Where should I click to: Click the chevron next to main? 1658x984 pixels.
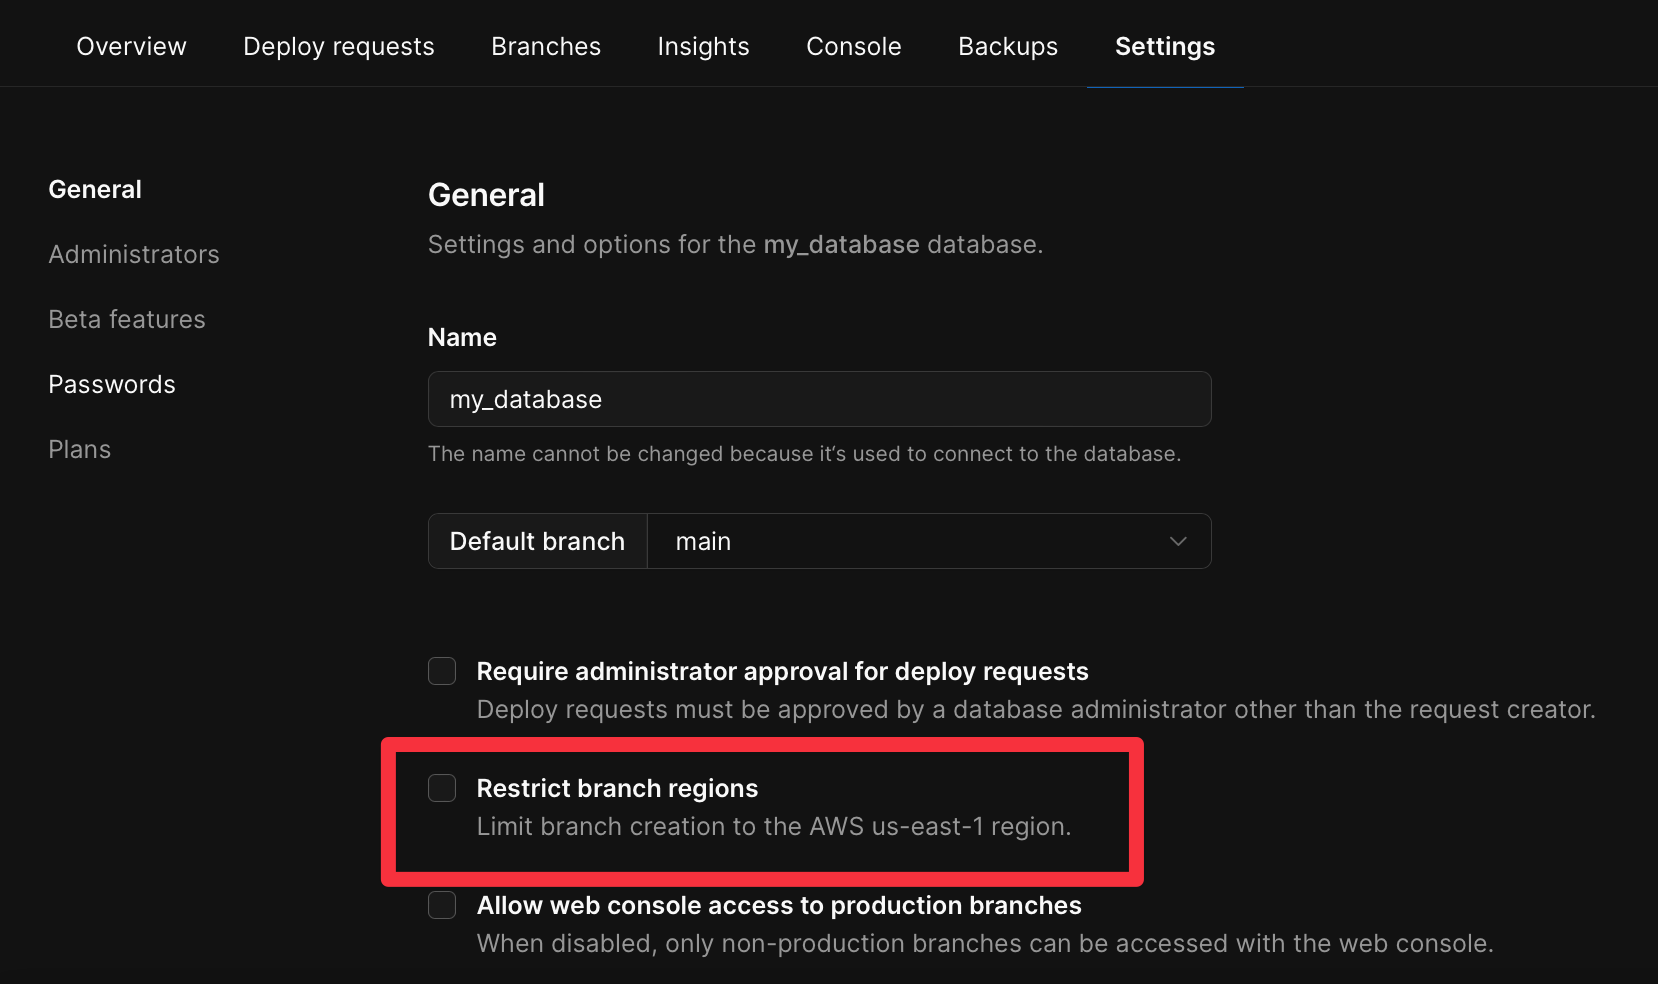tap(1178, 541)
